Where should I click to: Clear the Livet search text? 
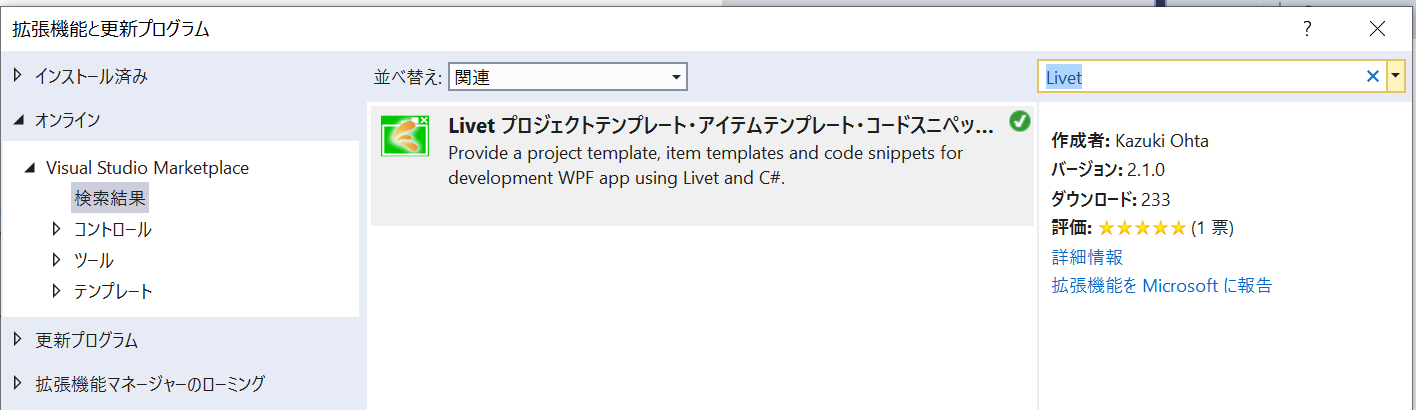[1373, 77]
